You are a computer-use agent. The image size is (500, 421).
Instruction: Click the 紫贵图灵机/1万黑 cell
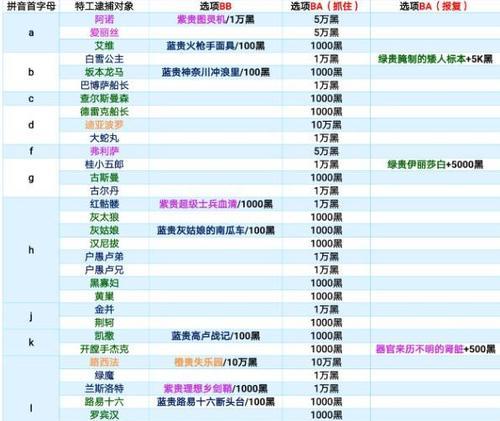[216, 19]
